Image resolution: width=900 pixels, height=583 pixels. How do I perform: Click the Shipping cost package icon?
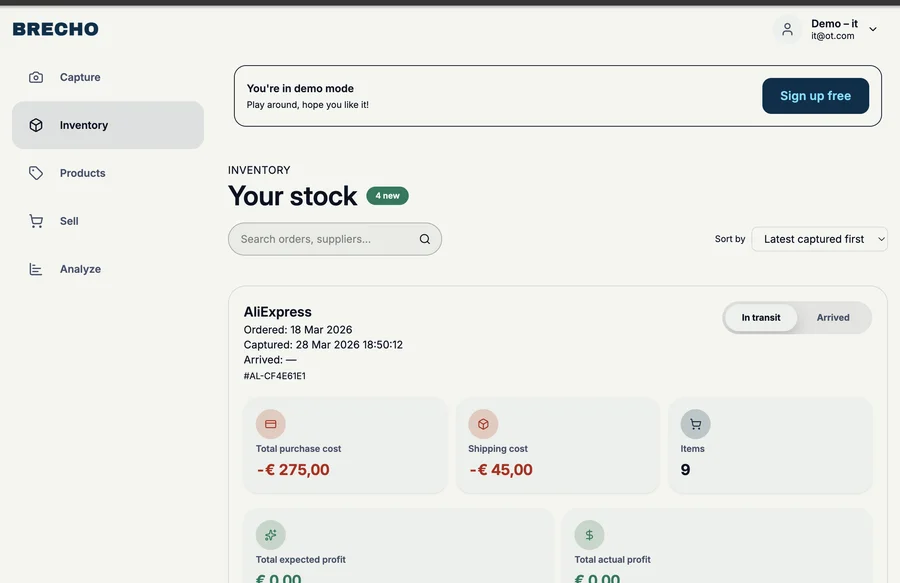[x=483, y=423]
